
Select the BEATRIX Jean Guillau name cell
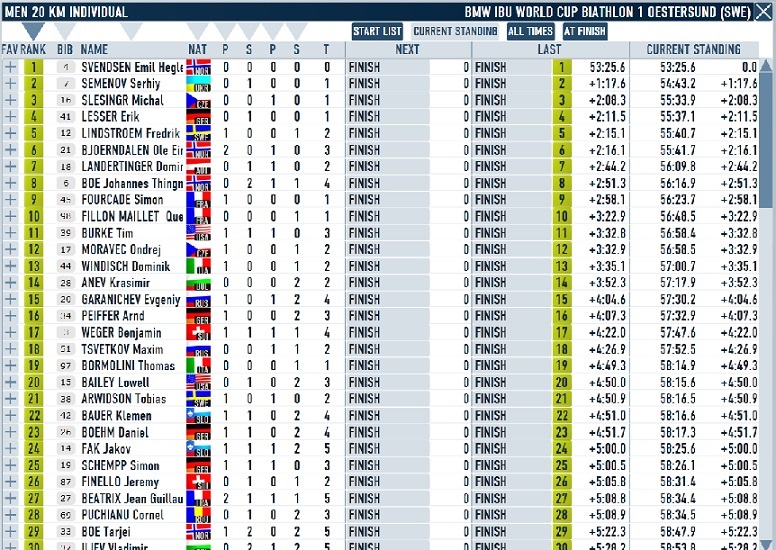[x=132, y=499]
